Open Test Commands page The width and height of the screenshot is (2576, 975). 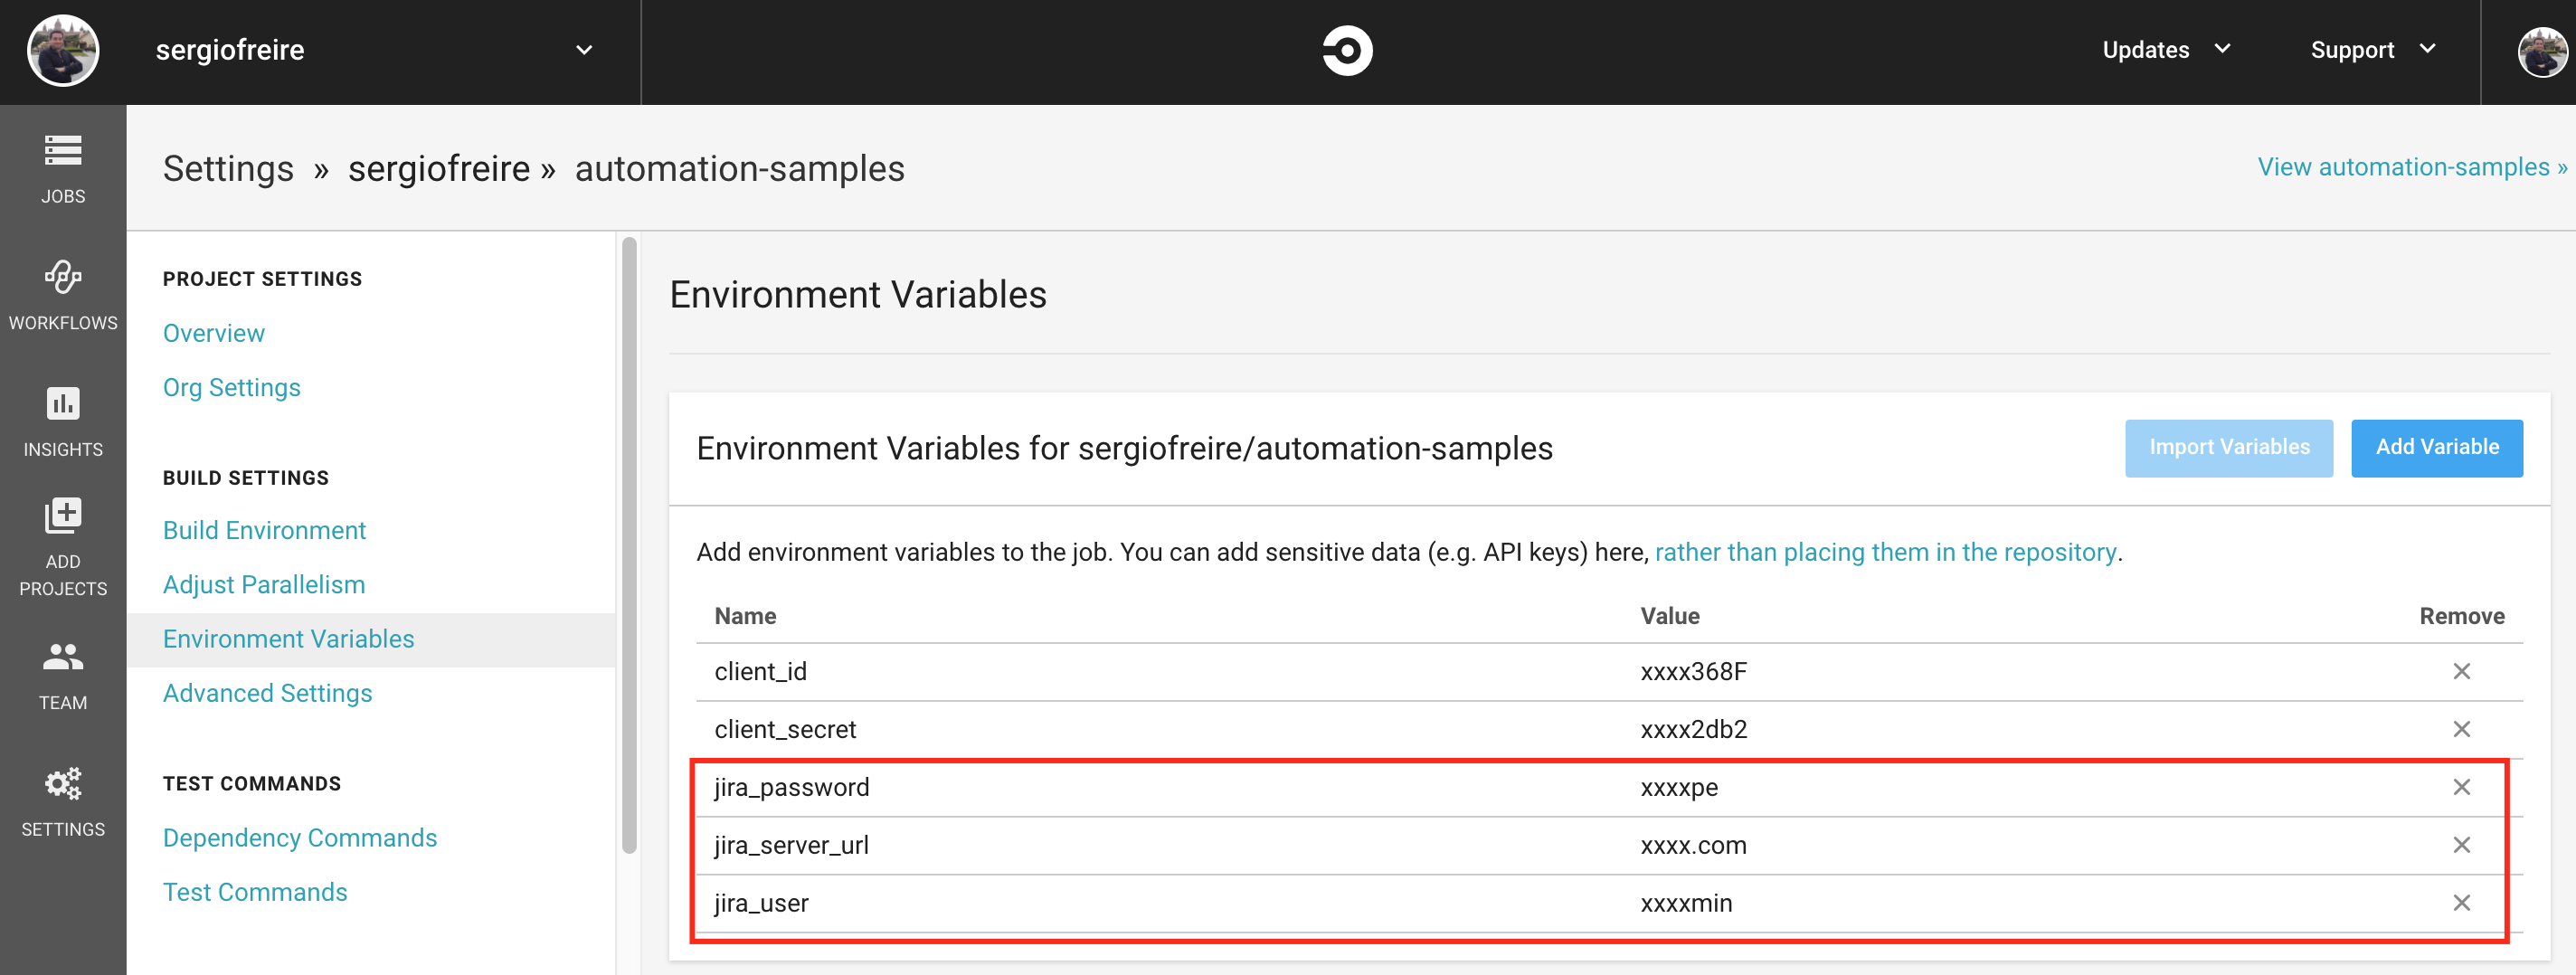pyautogui.click(x=255, y=892)
